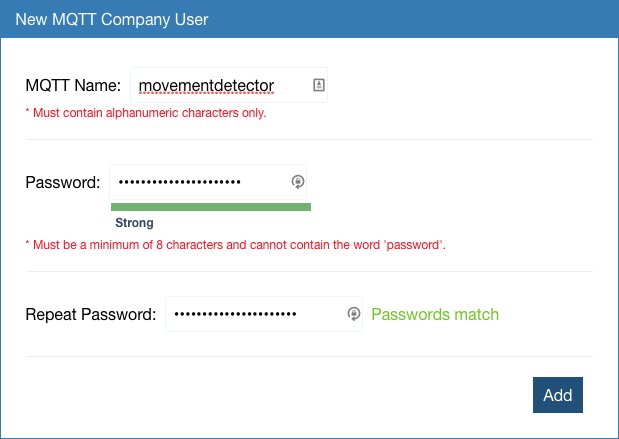Click the 'Passwords match' message
Viewport: 619px width, 439px height.
tap(435, 314)
